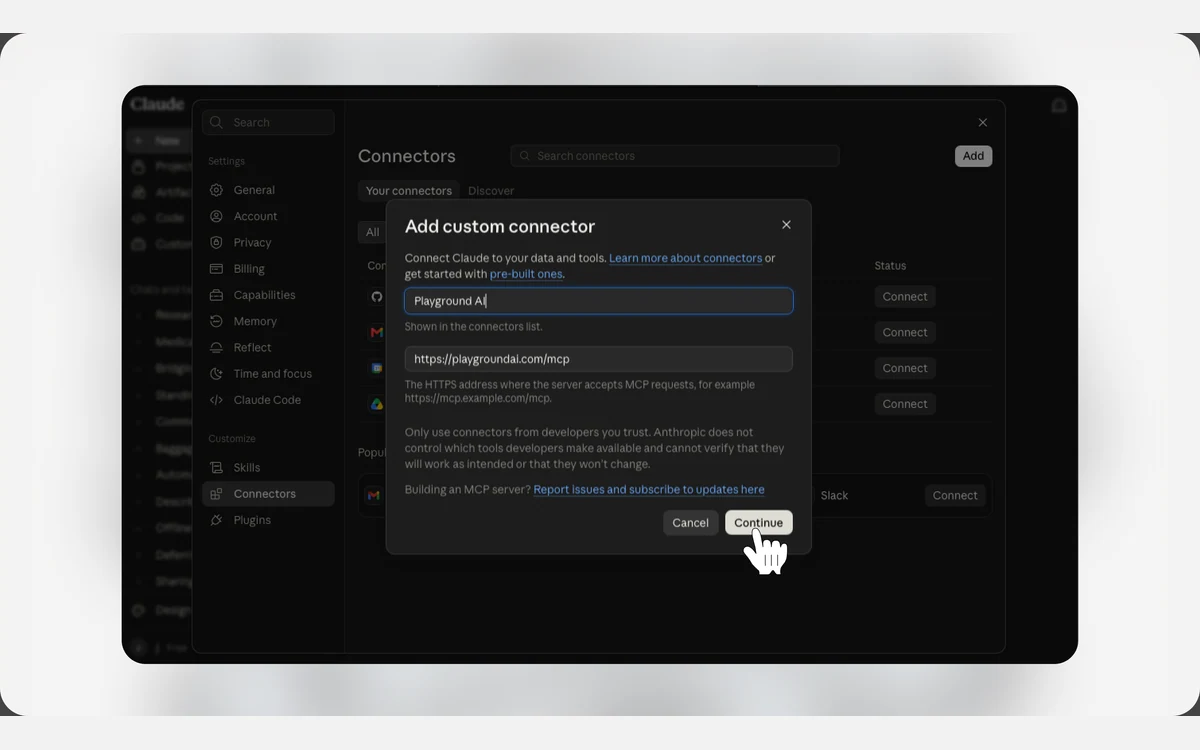Connect the Google Calendar connector row
This screenshot has height=750, width=1200.
(x=905, y=368)
